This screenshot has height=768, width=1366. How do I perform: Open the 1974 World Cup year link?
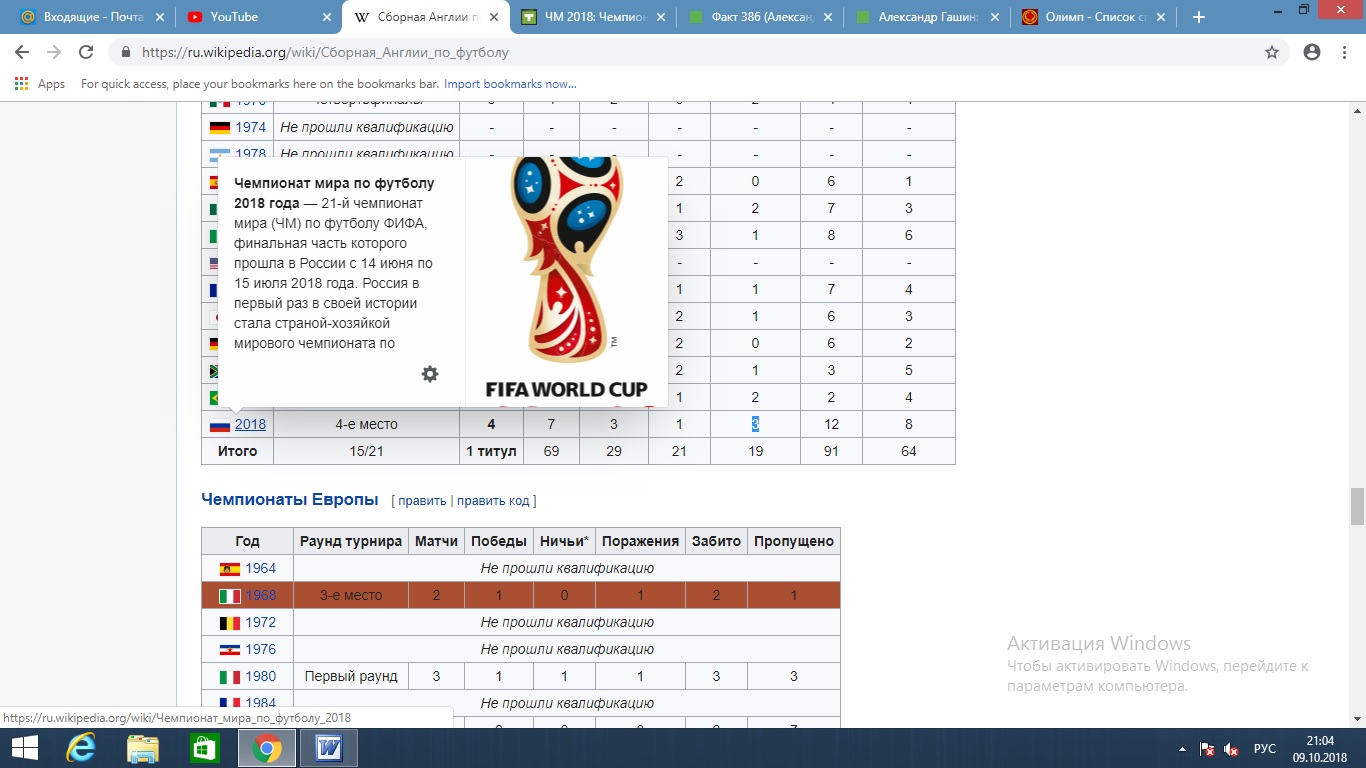click(250, 127)
